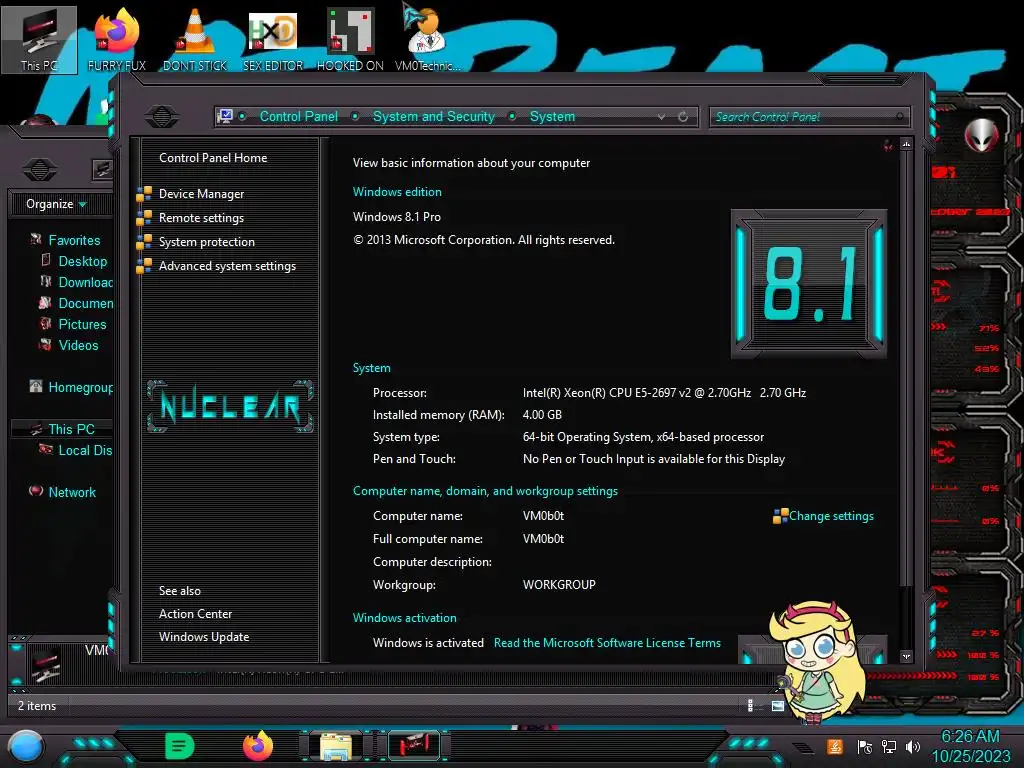Open the HOOKED ON desktop shortcut
Viewport: 1024px width, 768px height.
coord(350,40)
